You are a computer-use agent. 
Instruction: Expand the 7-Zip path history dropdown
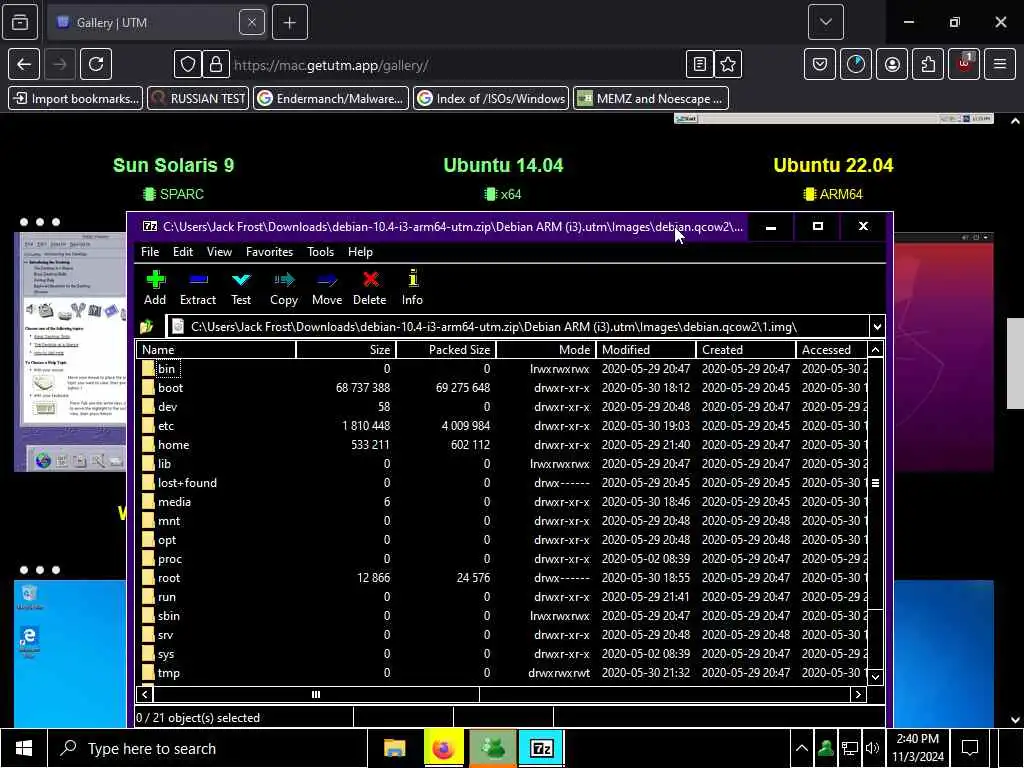(877, 327)
